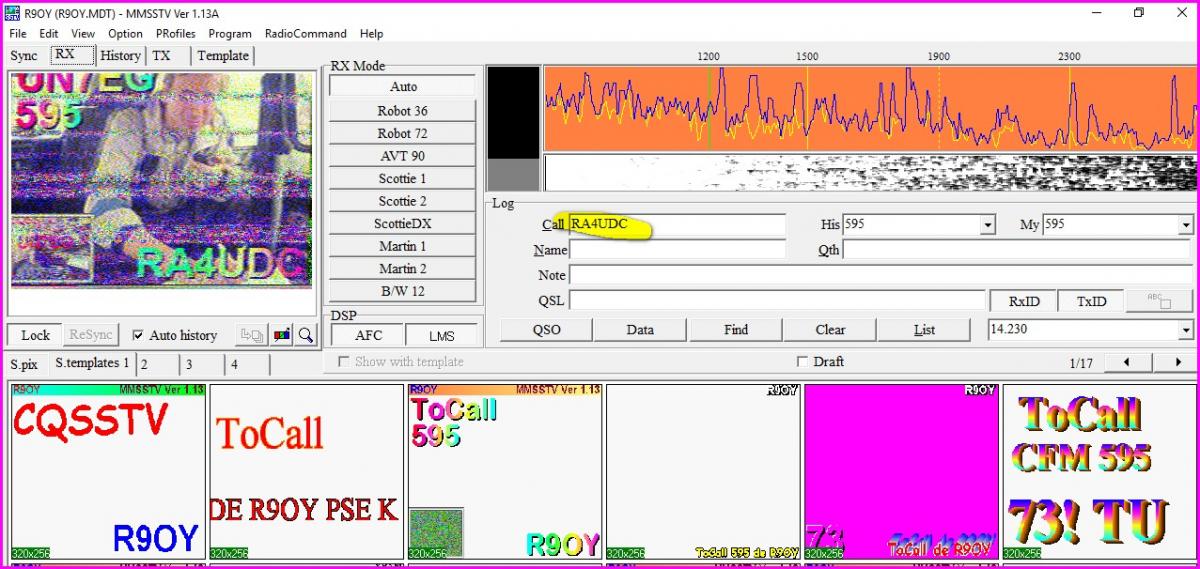Open the 14.230 frequency dropdown

click(1185, 330)
